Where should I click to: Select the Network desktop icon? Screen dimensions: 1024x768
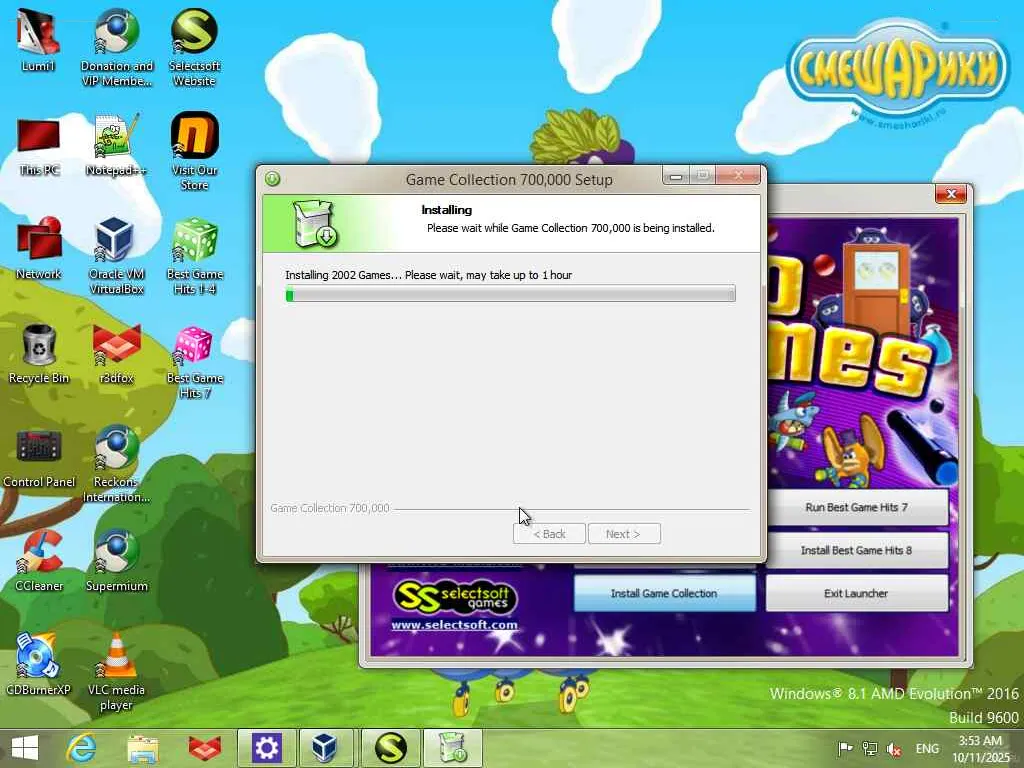point(39,249)
